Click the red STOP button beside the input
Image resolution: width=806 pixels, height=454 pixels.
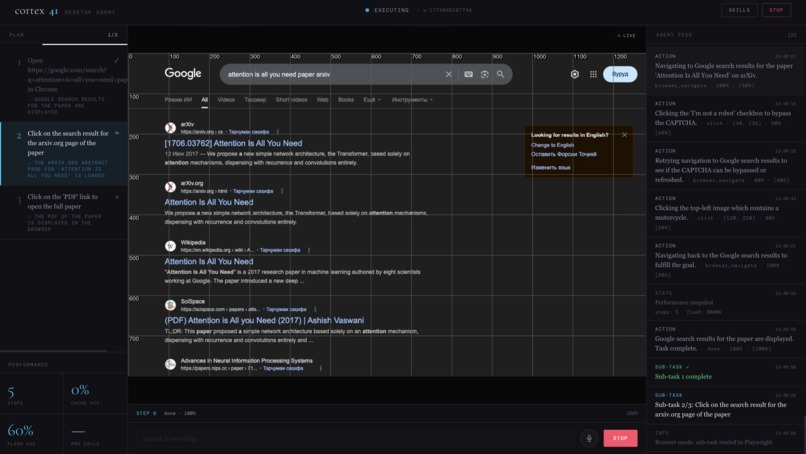pyautogui.click(x=620, y=438)
